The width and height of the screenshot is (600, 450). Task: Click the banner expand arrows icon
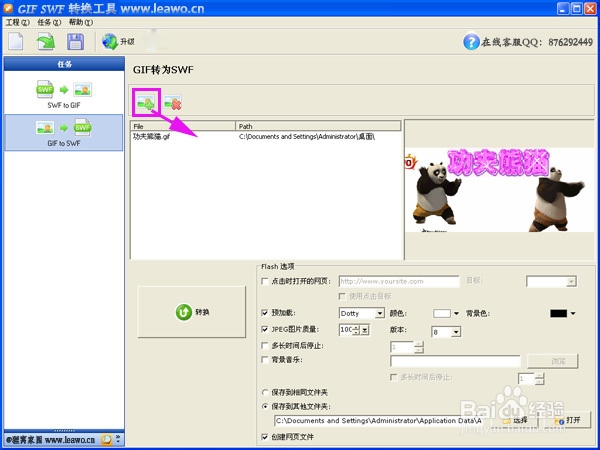(x=118, y=439)
